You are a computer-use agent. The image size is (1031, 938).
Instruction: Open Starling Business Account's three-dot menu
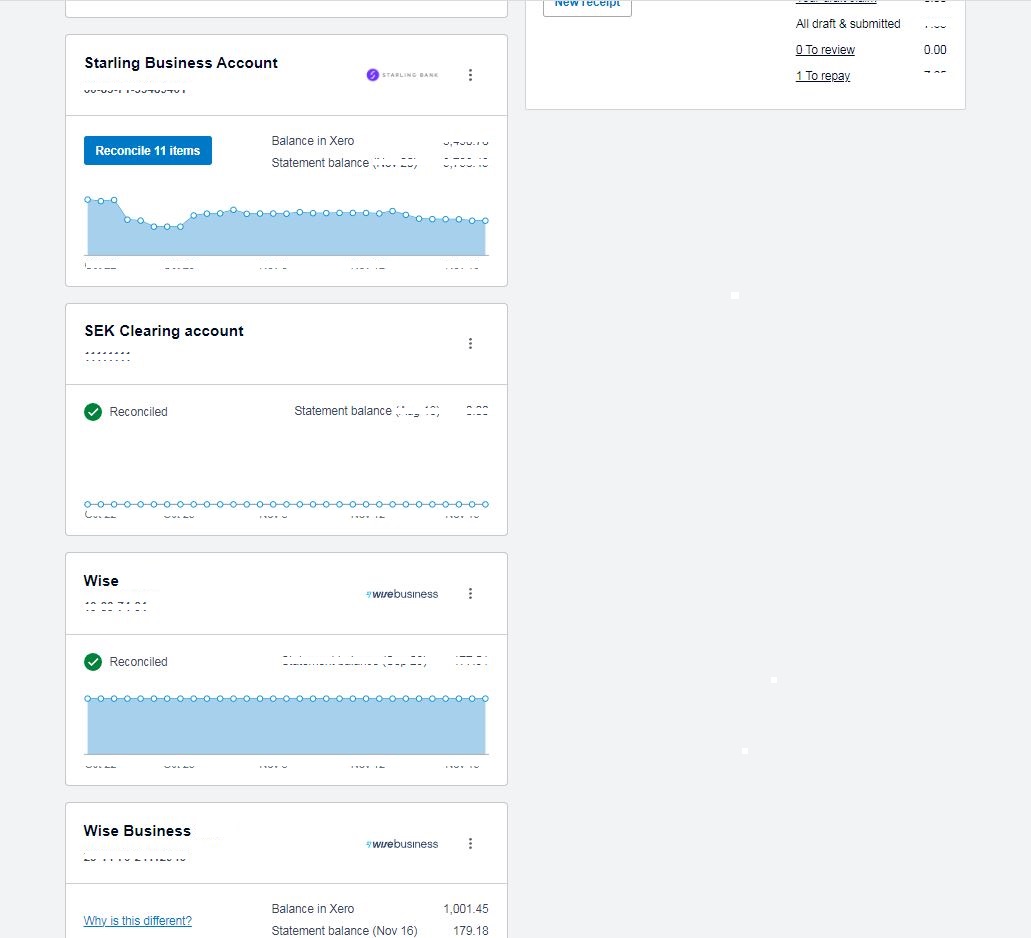click(471, 75)
